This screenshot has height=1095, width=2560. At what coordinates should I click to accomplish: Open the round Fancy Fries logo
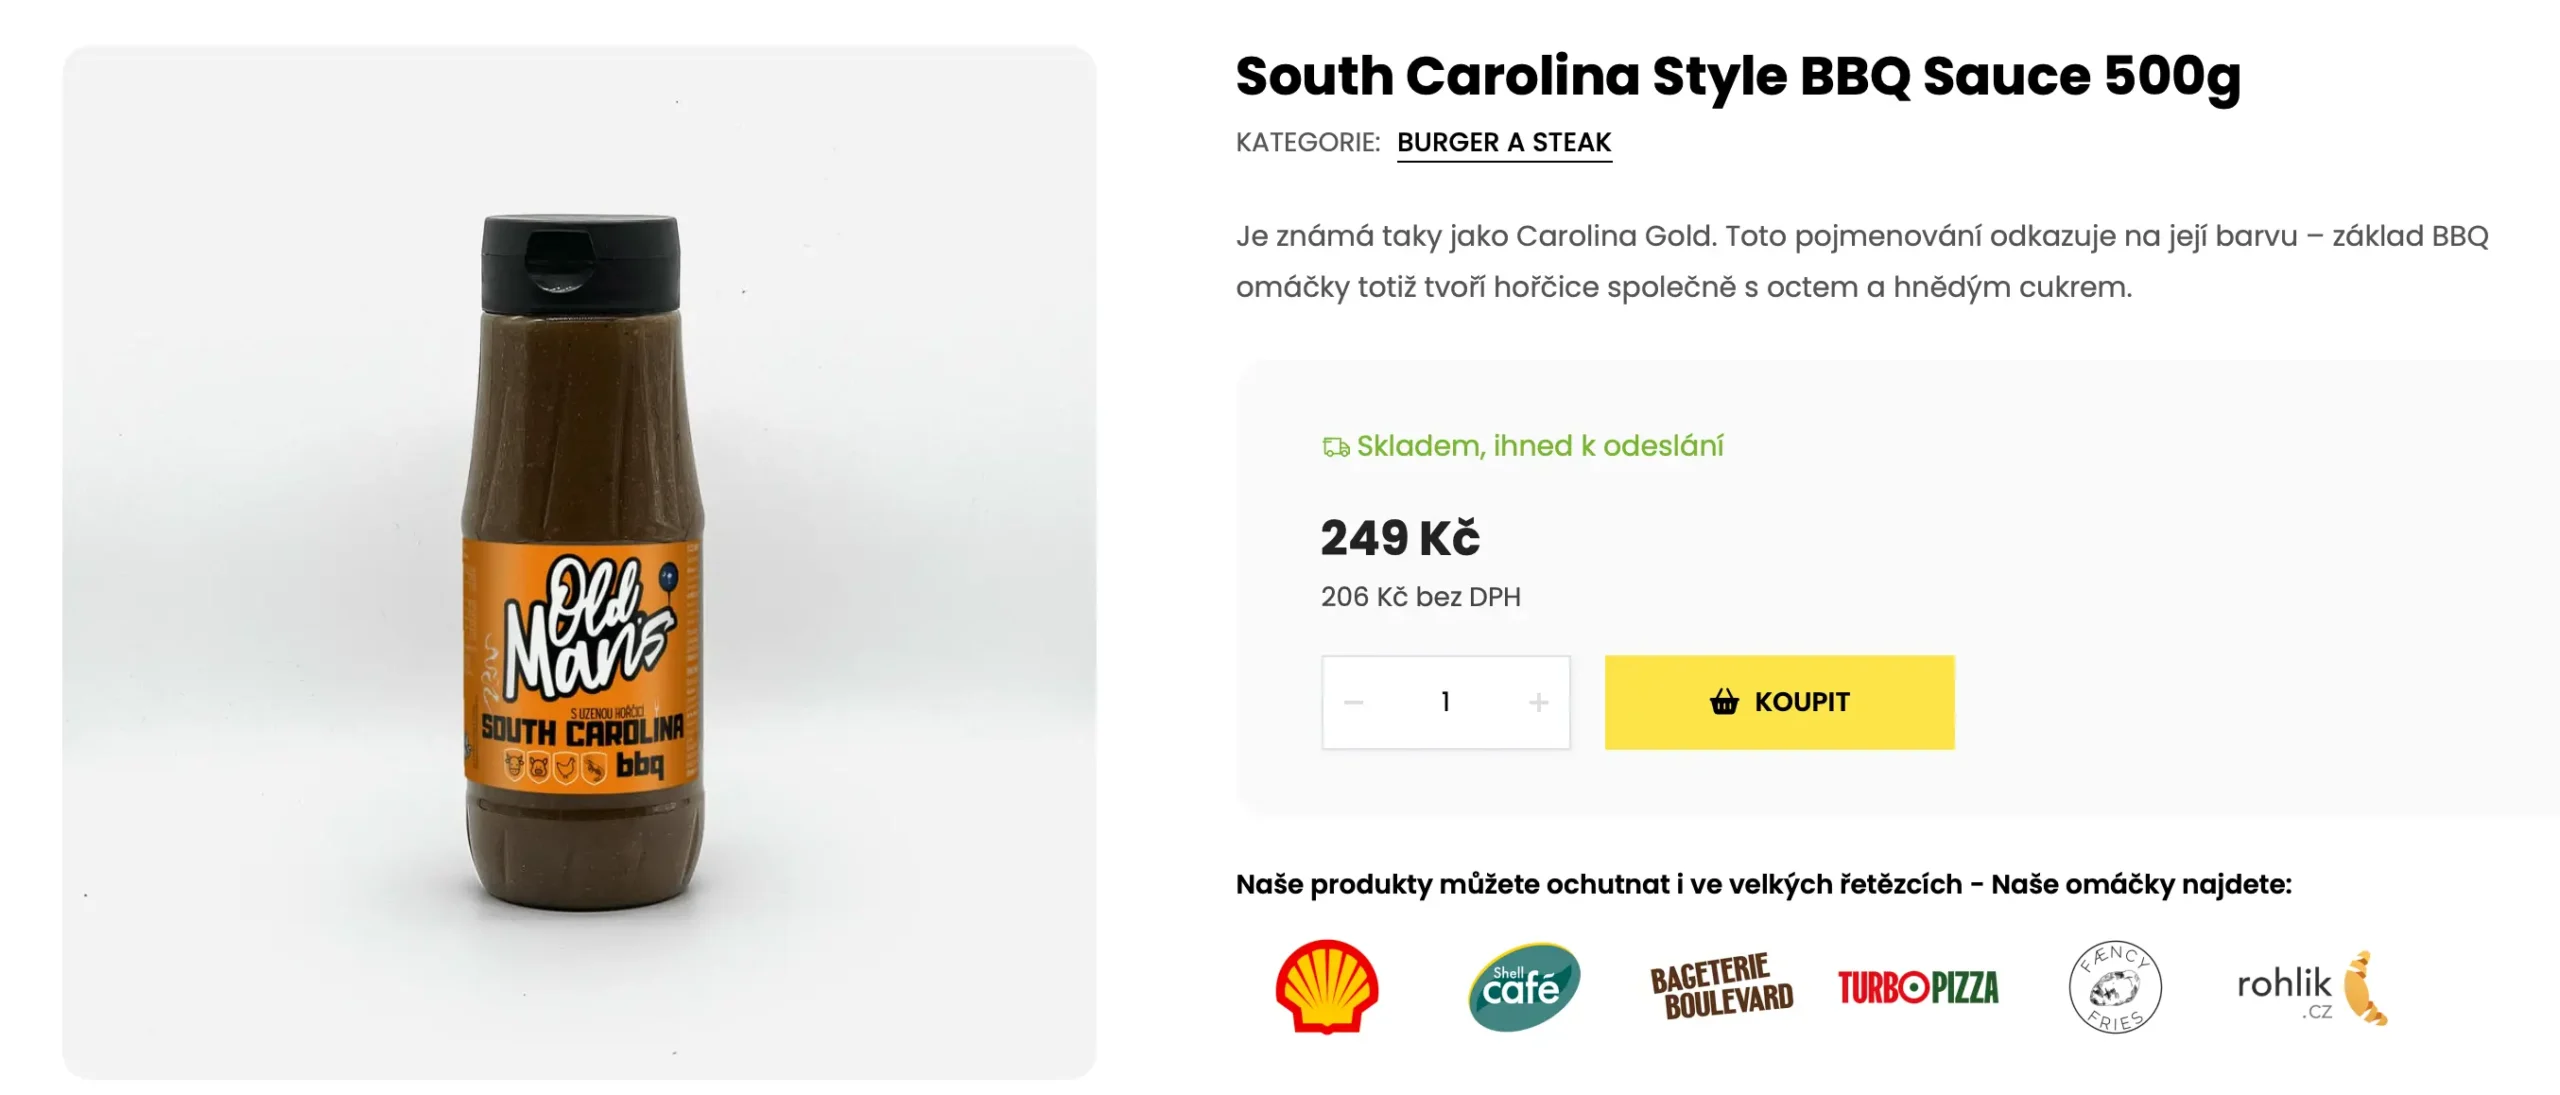coord(2114,987)
